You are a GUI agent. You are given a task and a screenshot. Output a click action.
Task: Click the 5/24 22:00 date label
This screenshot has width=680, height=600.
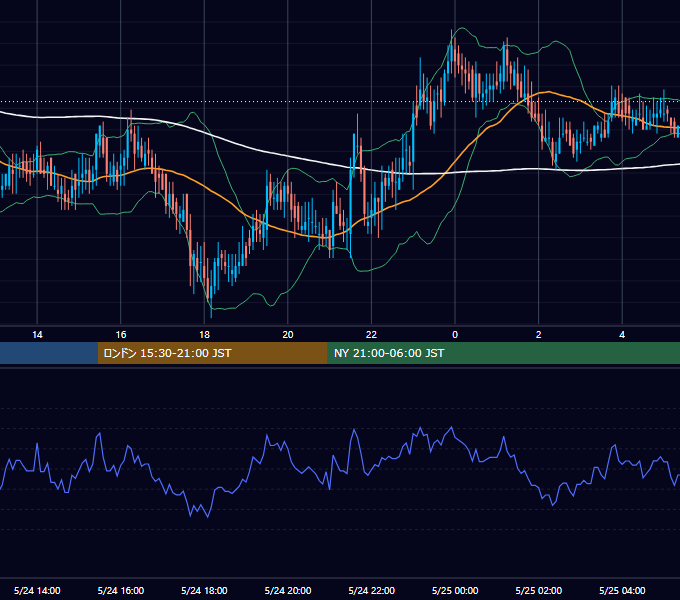(x=372, y=590)
